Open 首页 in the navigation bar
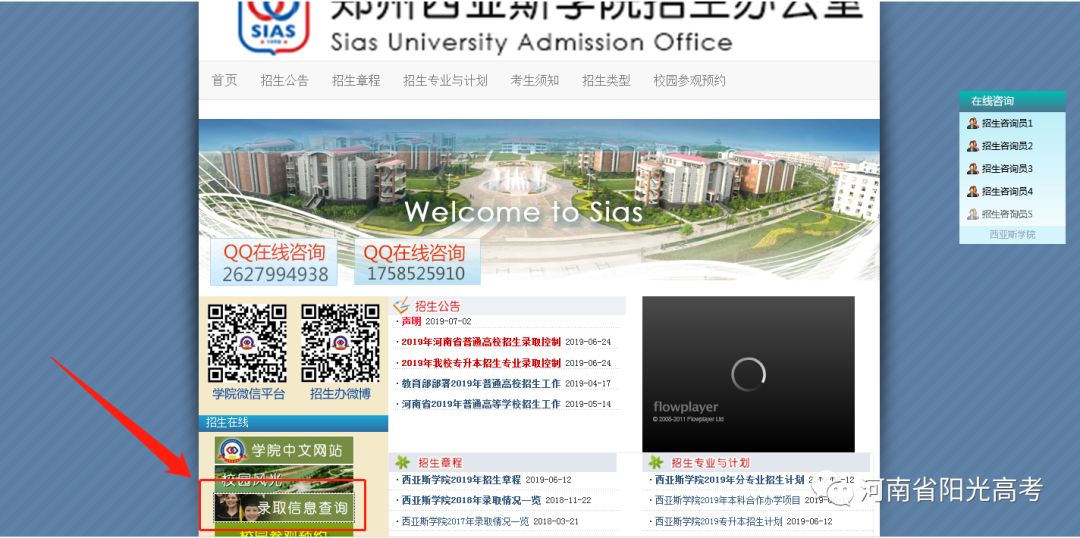1080x538 pixels. click(224, 81)
